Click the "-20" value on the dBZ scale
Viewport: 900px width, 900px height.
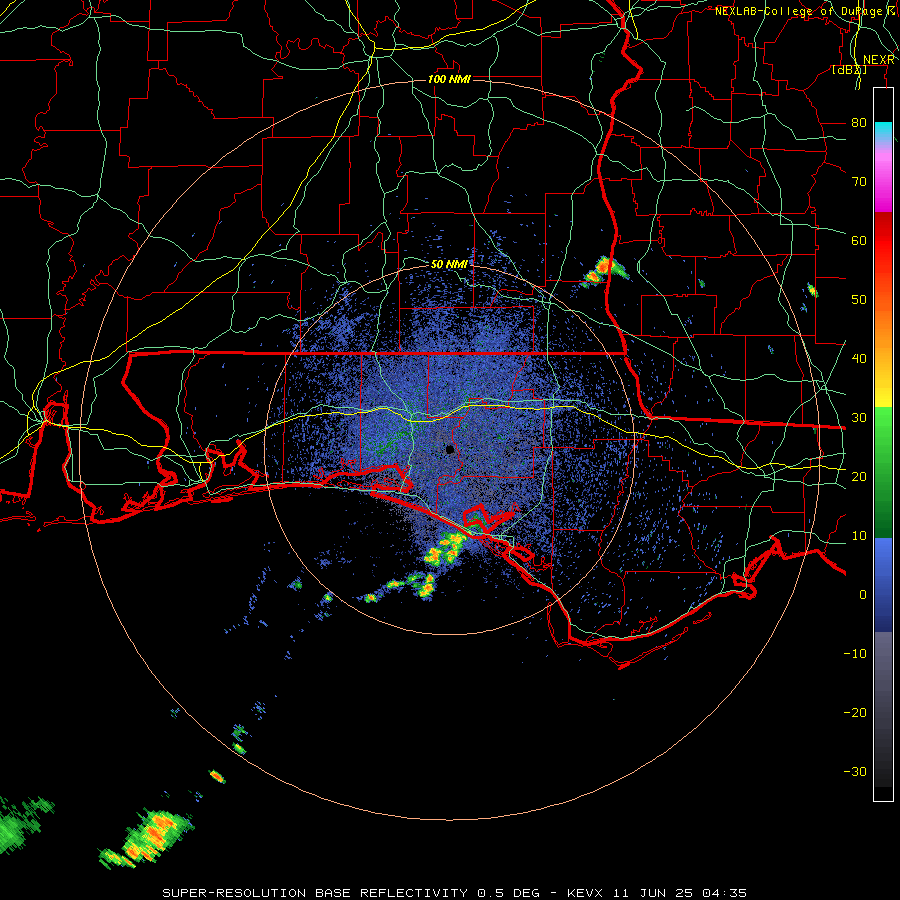(855, 713)
